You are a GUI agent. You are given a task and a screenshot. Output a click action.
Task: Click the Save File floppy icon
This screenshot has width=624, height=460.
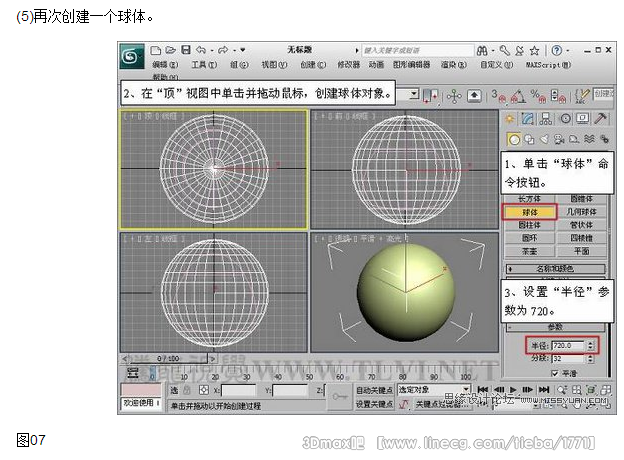186,50
